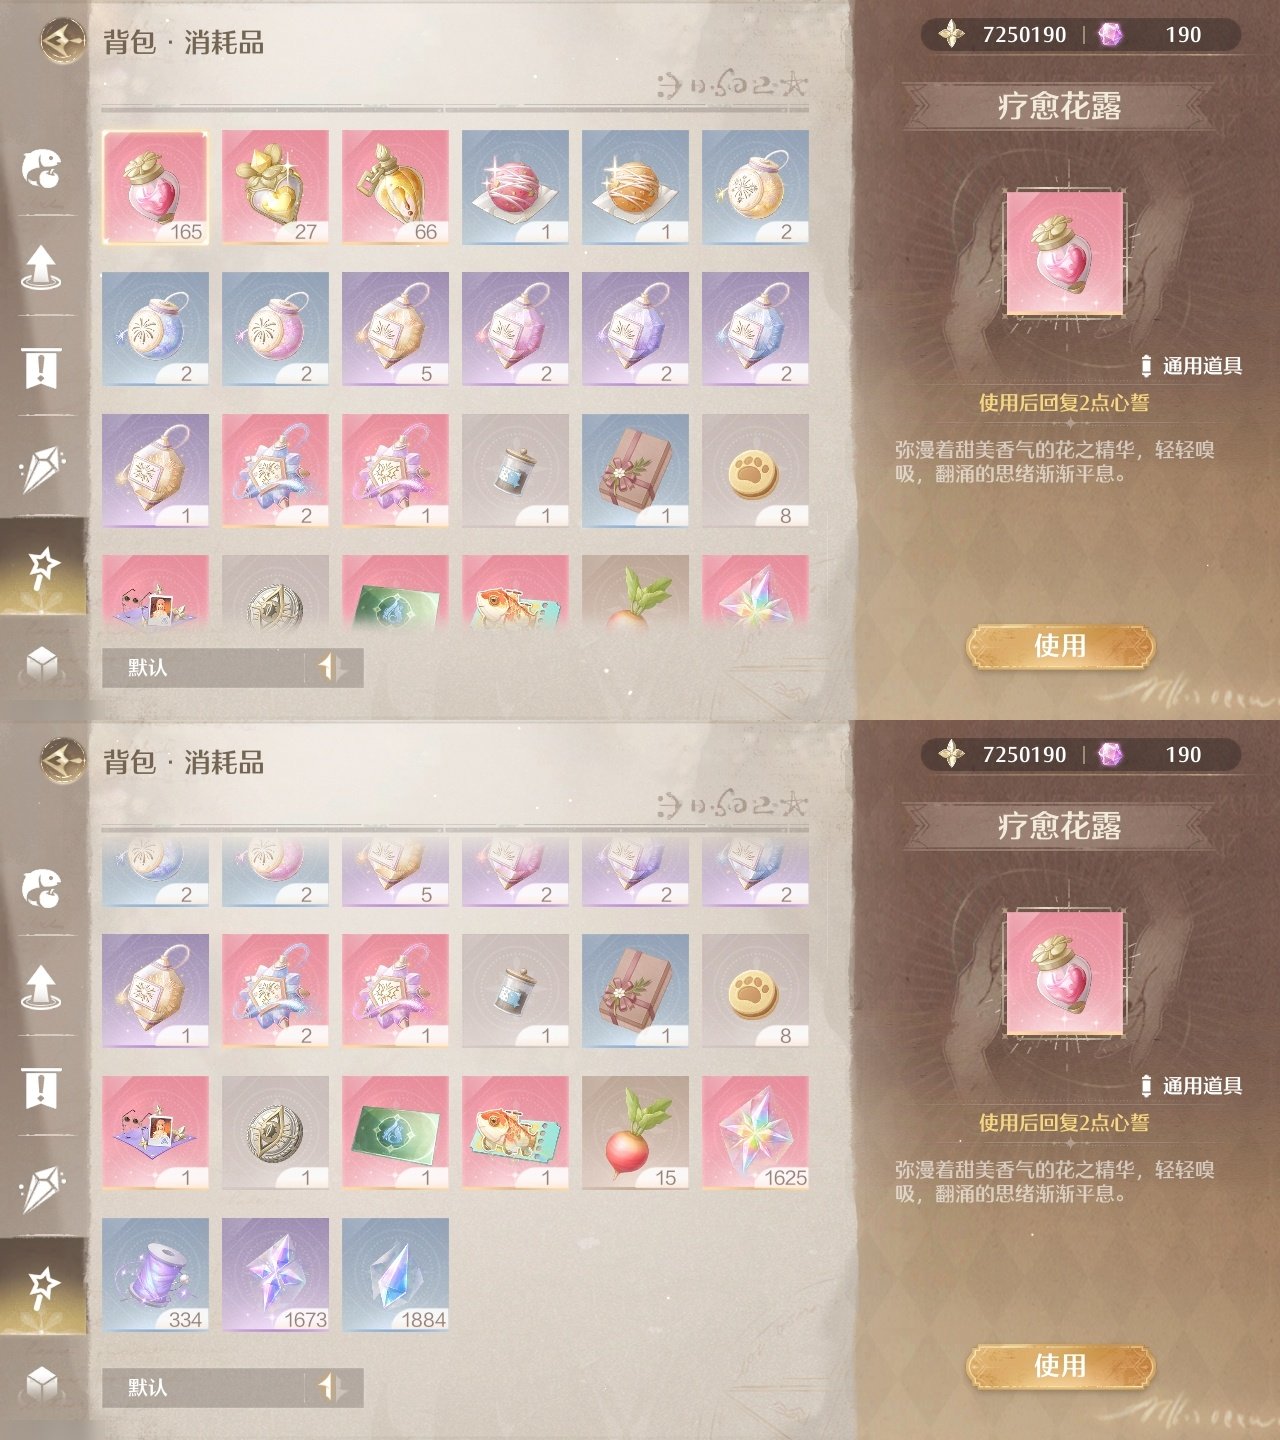Select the red radish item with count 15
1280x1440 pixels.
pyautogui.click(x=635, y=1133)
